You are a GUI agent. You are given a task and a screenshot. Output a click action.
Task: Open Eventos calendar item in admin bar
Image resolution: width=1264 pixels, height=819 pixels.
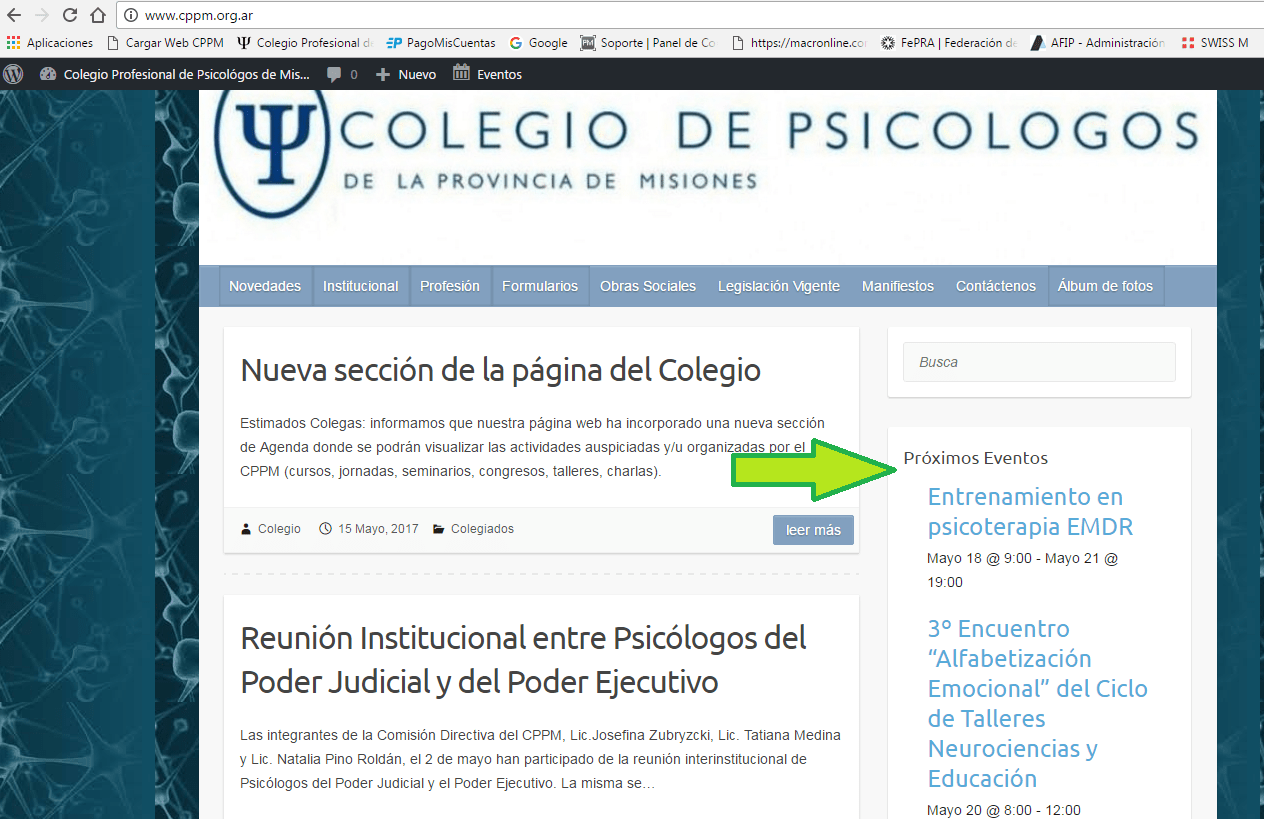pos(487,74)
